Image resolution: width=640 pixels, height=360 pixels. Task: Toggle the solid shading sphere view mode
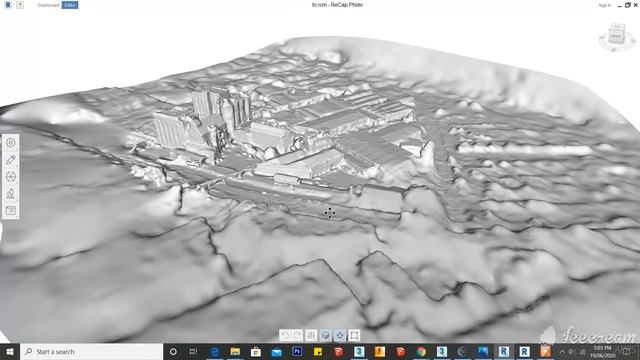pyautogui.click(x=325, y=336)
